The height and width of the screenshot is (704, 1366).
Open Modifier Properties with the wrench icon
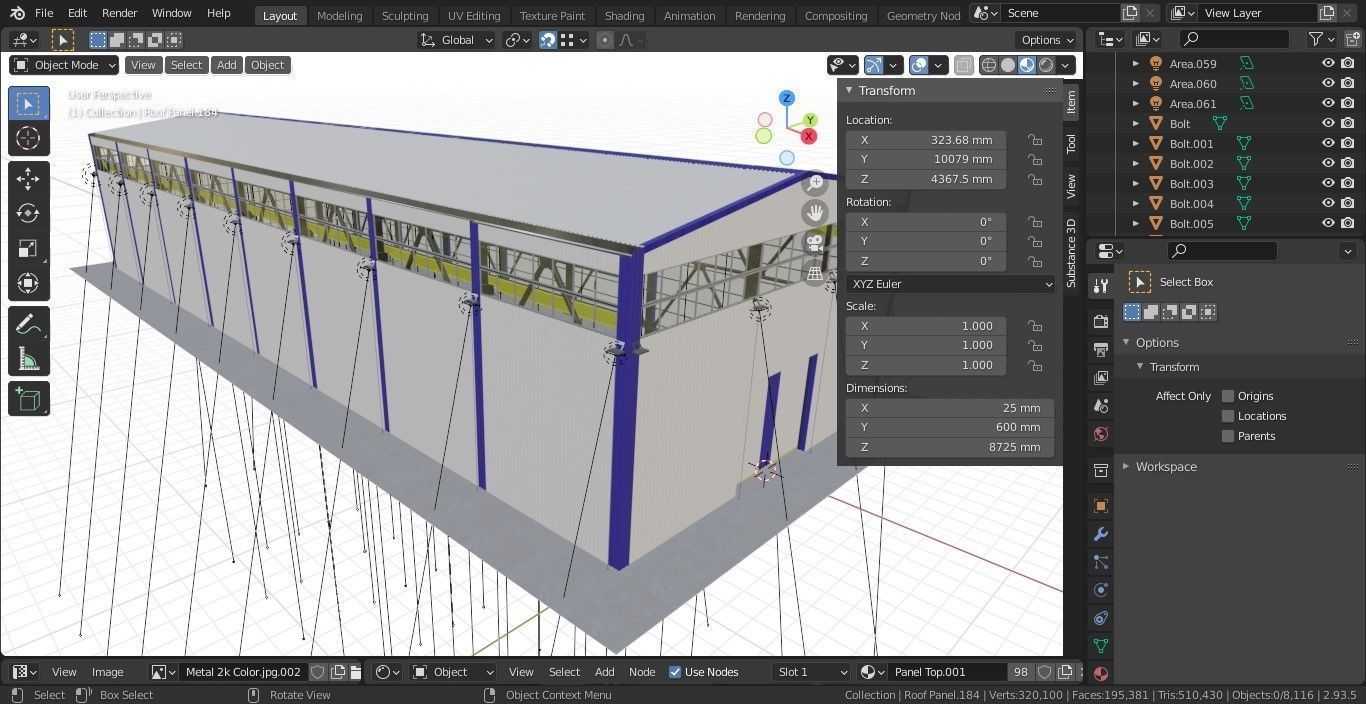coord(1101,534)
